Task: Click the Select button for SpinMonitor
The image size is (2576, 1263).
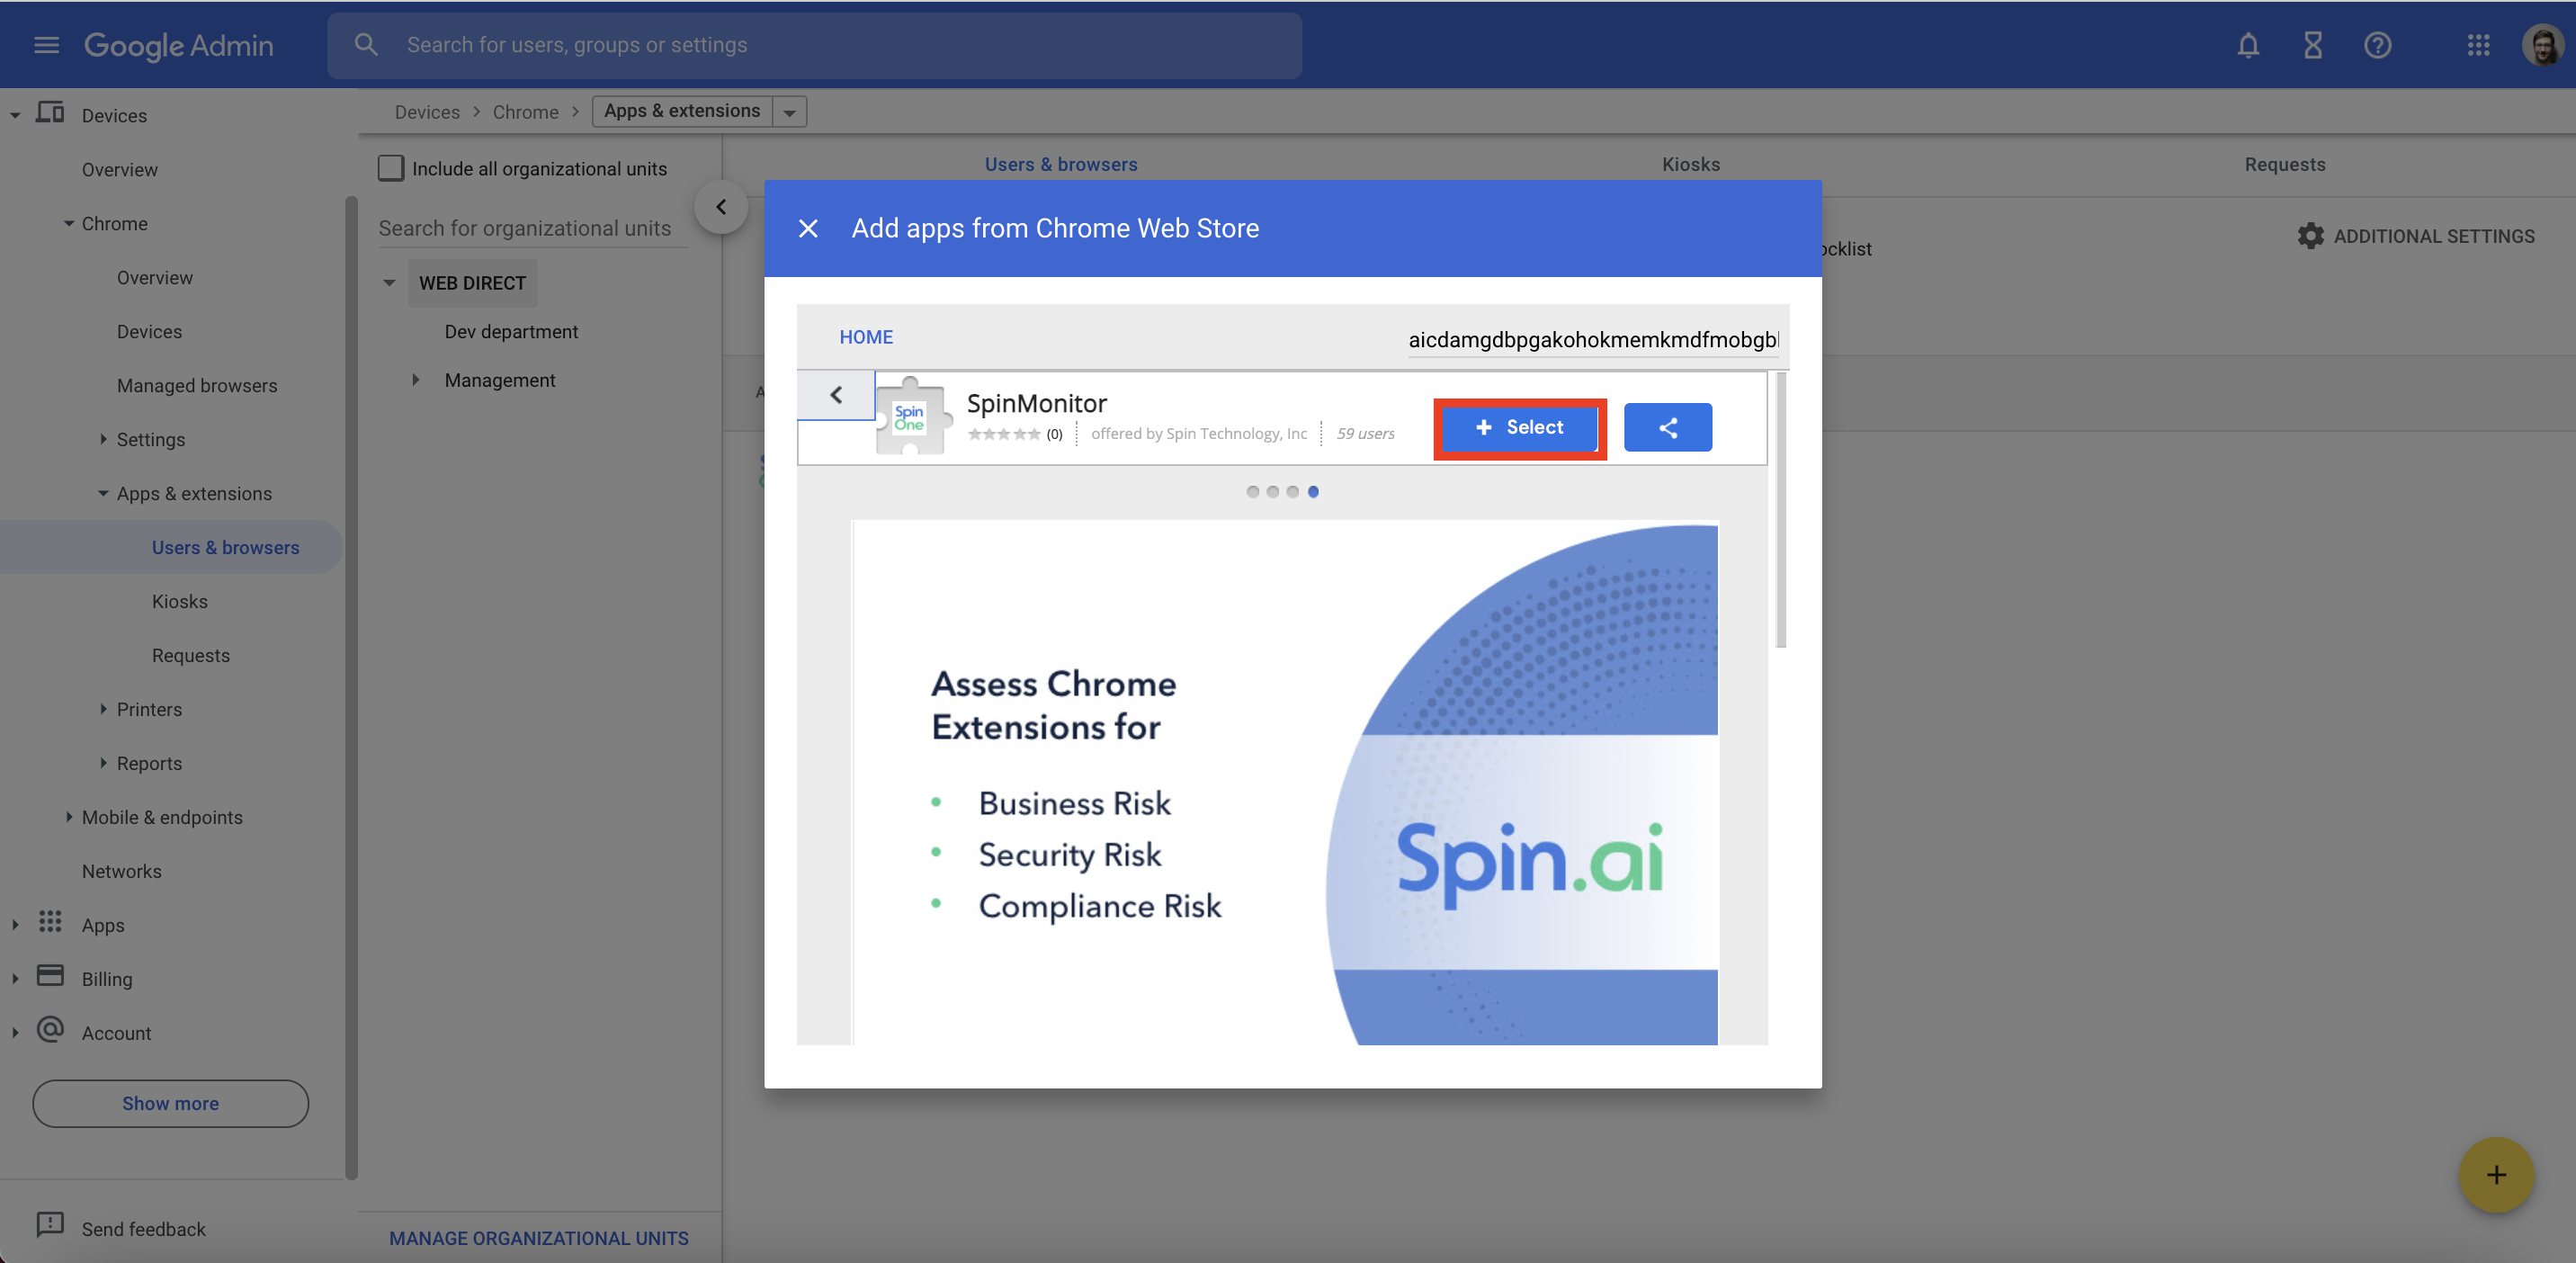Action: pos(1519,428)
